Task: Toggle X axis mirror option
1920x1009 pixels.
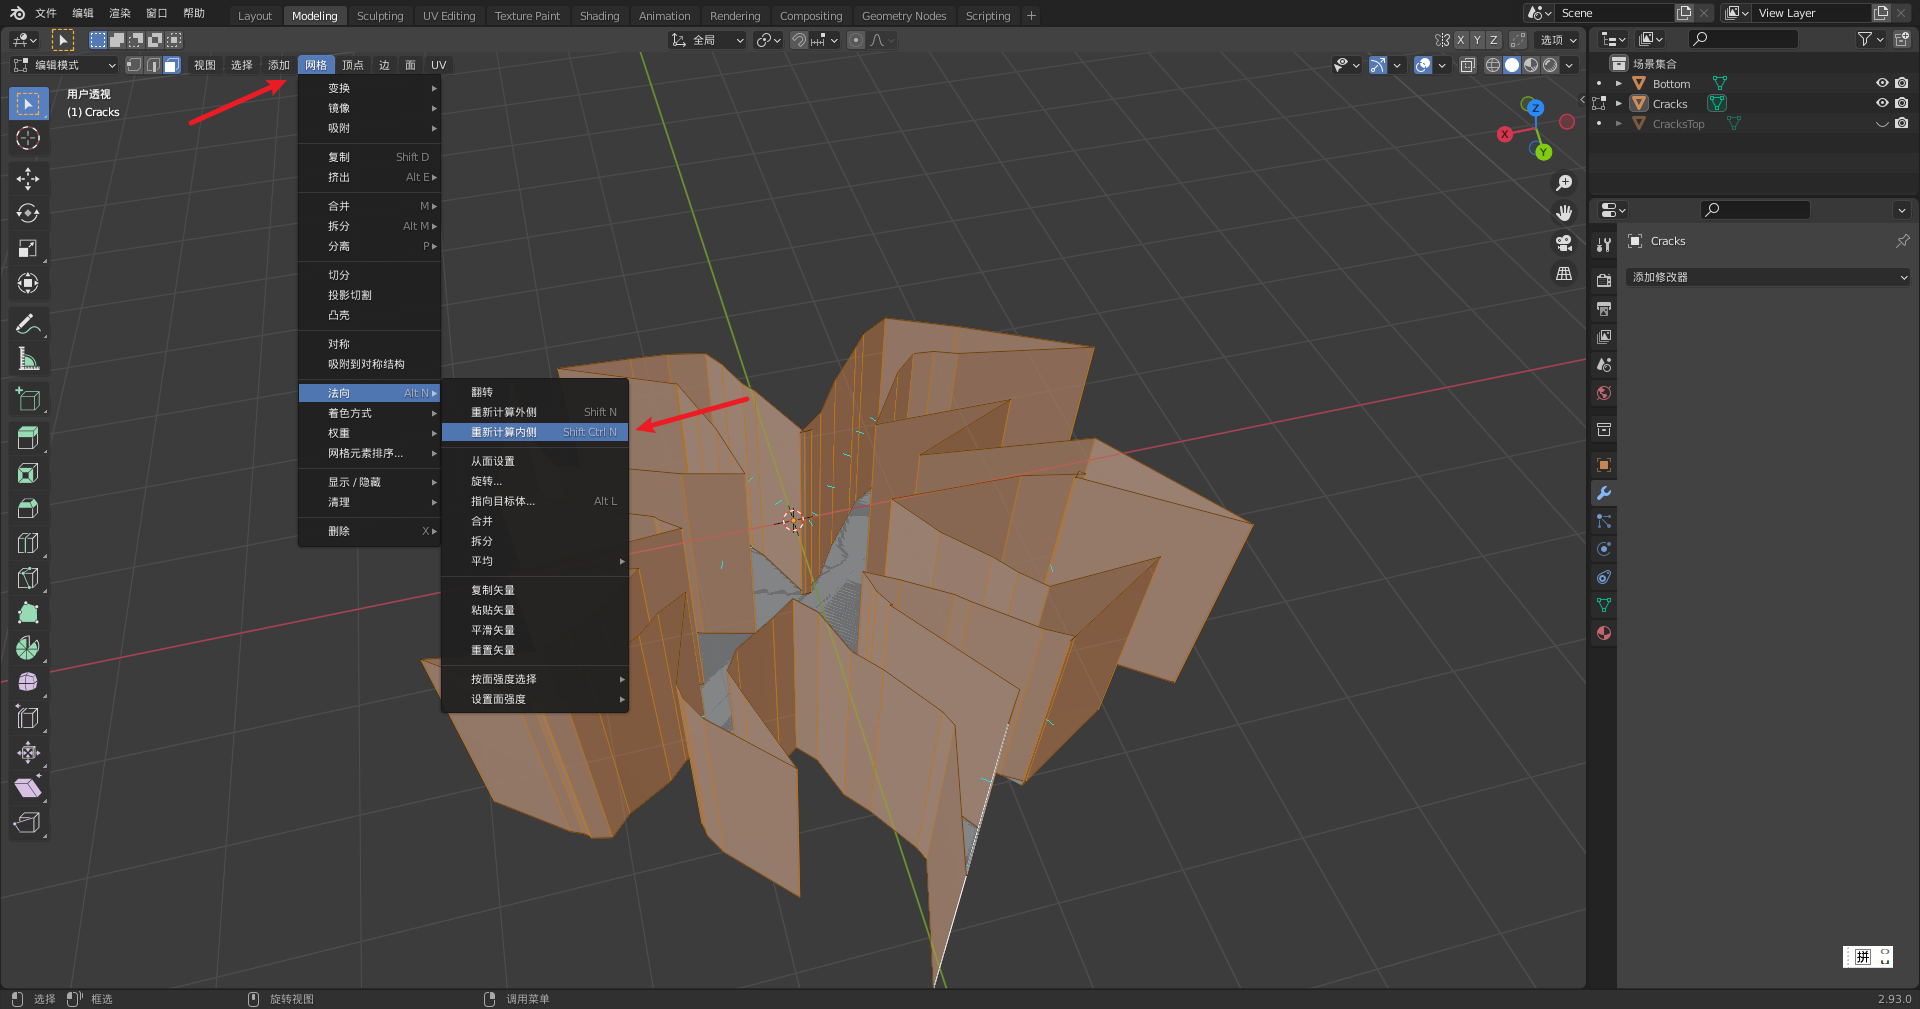Action: (x=1460, y=40)
